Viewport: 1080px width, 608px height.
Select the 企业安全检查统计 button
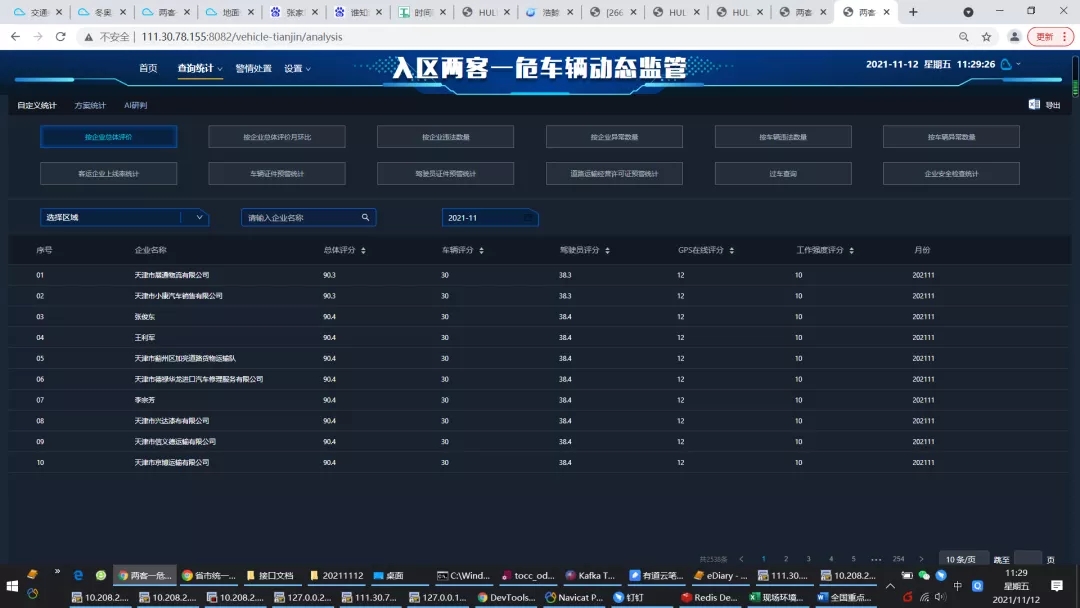coord(951,174)
